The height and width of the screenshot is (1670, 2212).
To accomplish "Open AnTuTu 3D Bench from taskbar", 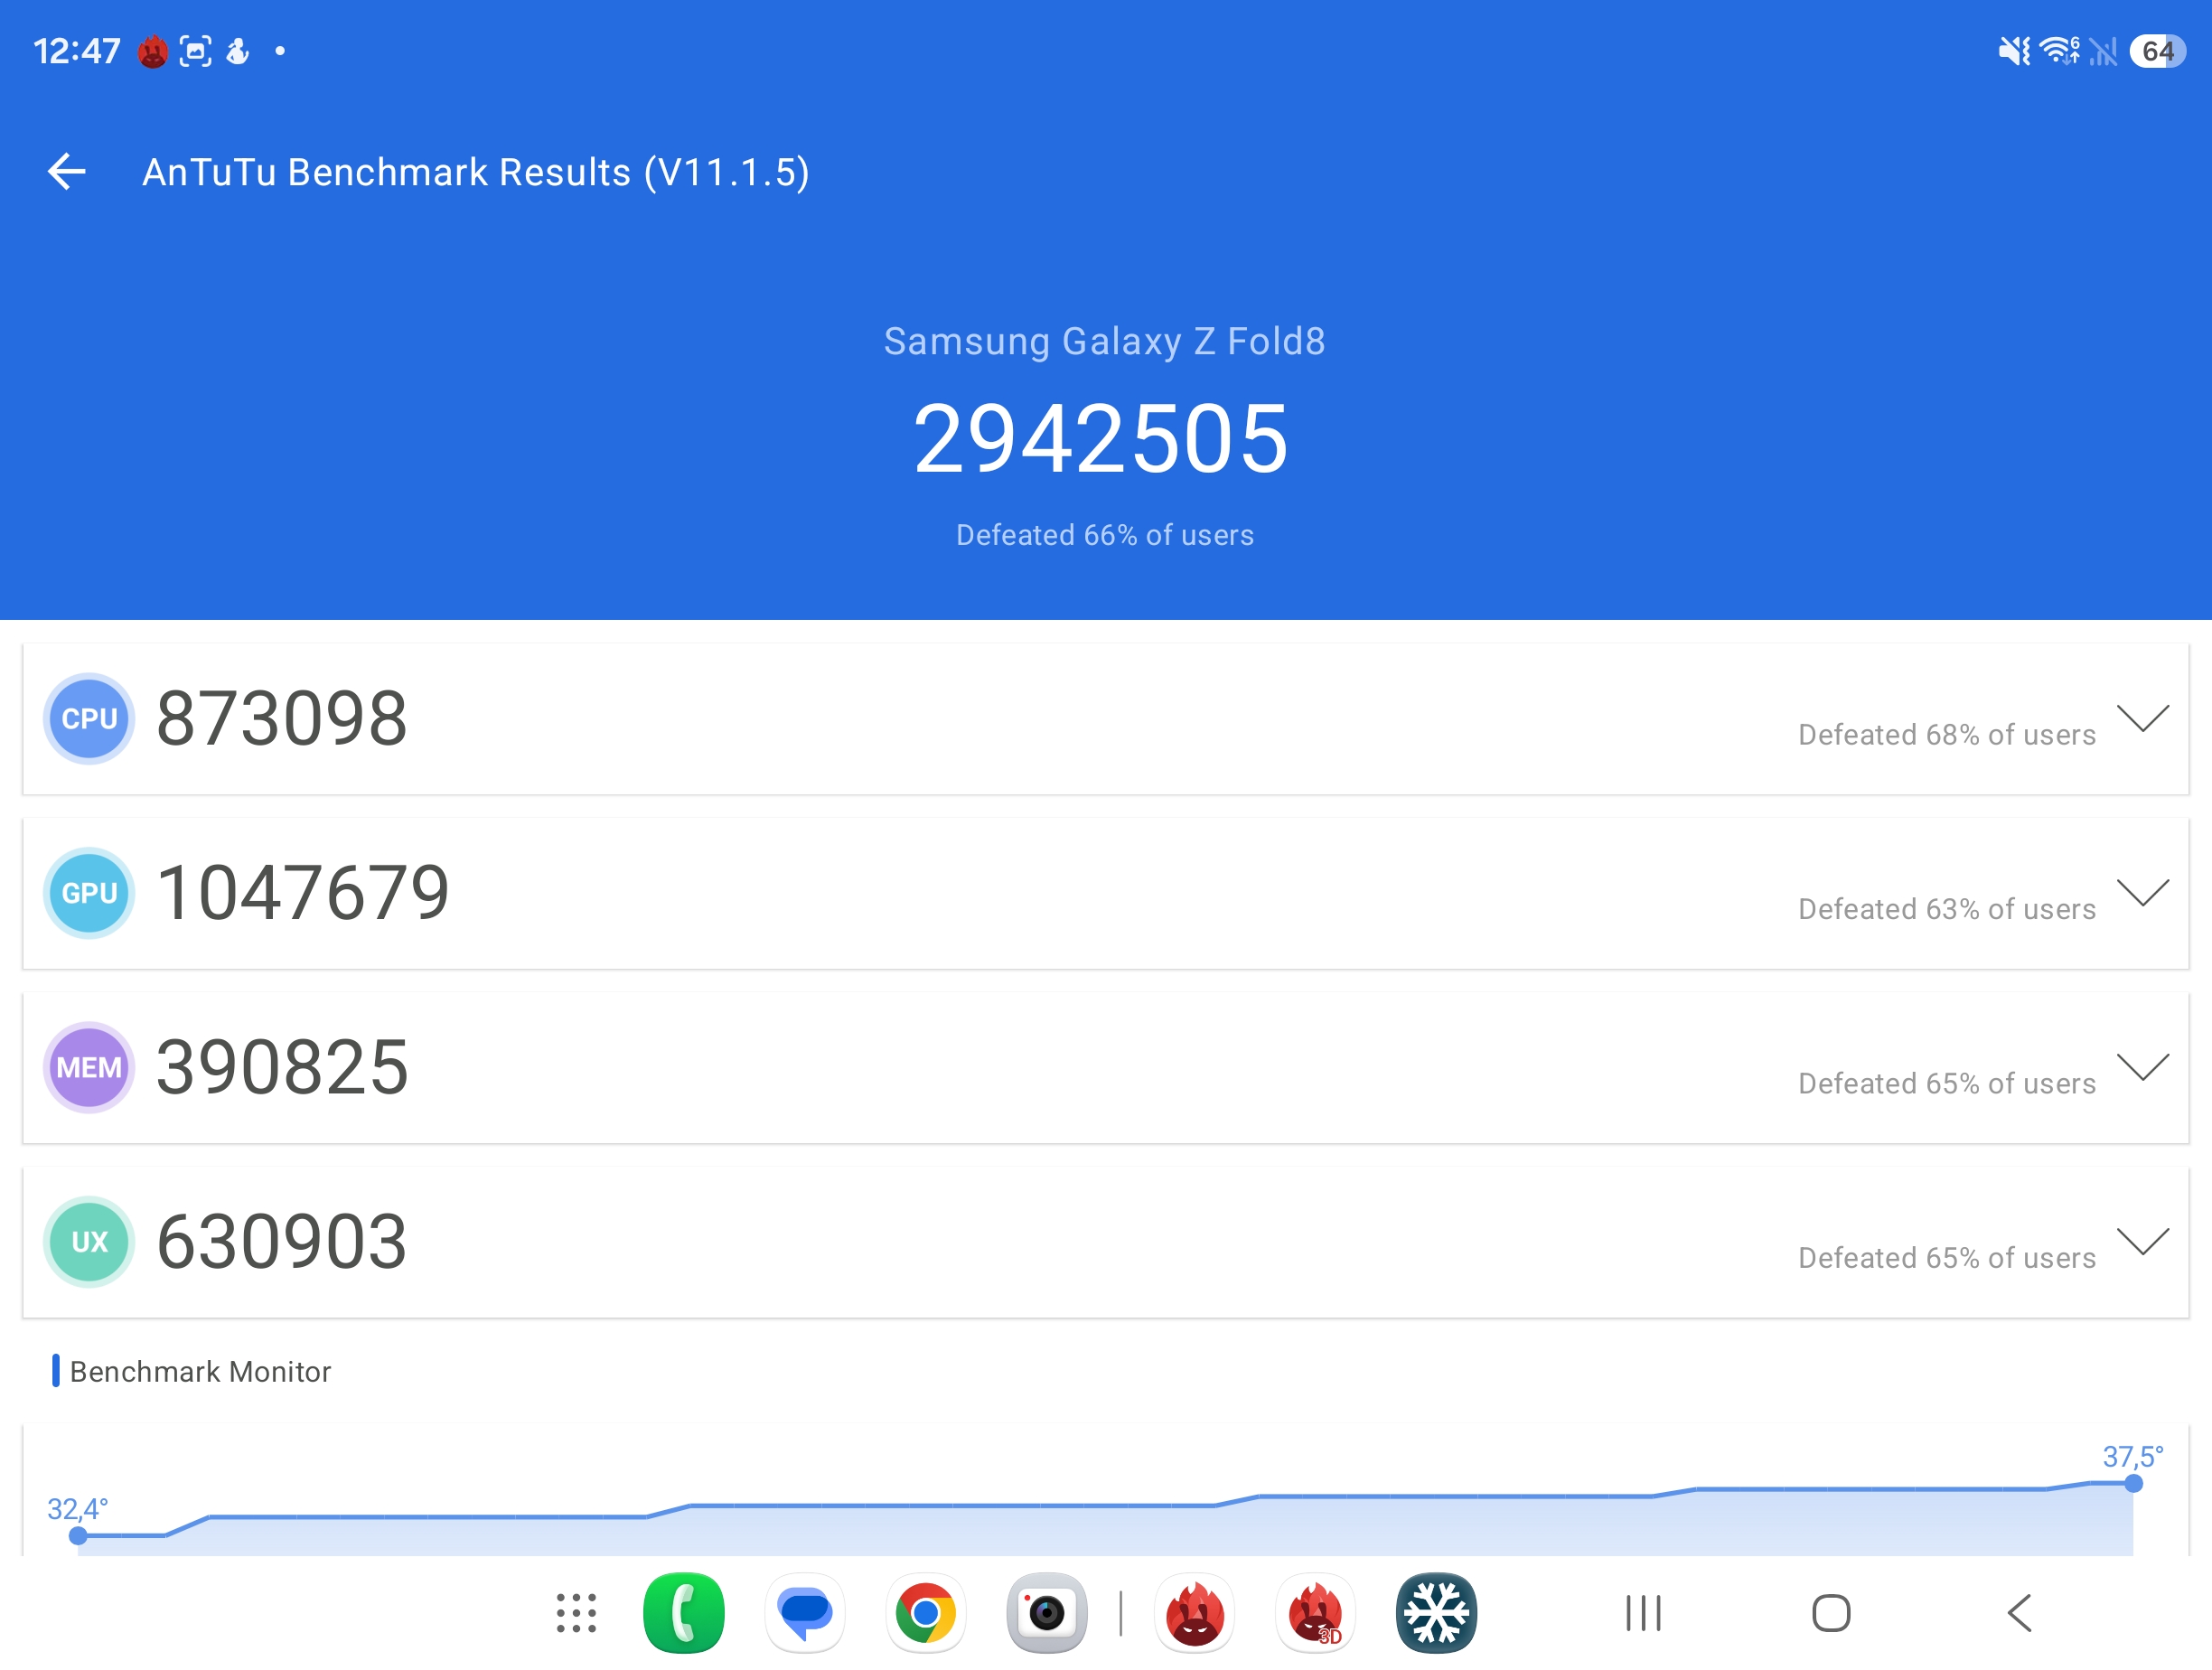I will tap(1315, 1612).
